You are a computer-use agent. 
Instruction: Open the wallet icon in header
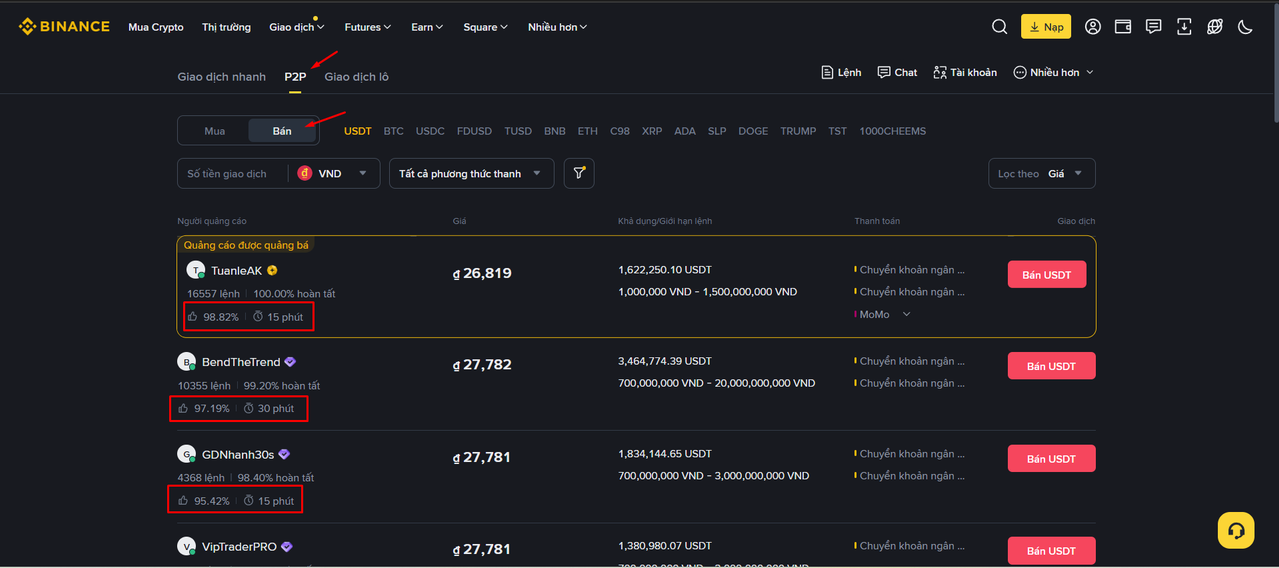[1123, 27]
